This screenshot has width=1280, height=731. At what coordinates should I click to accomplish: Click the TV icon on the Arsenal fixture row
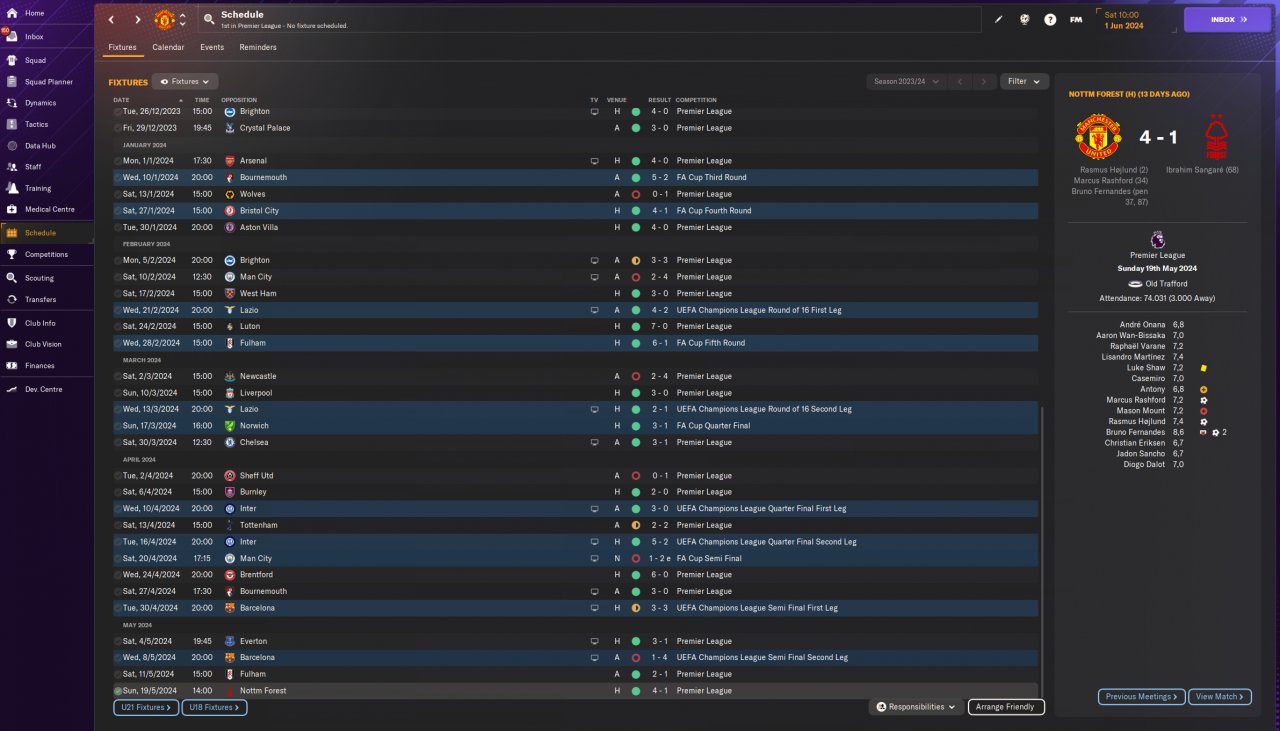pos(594,161)
